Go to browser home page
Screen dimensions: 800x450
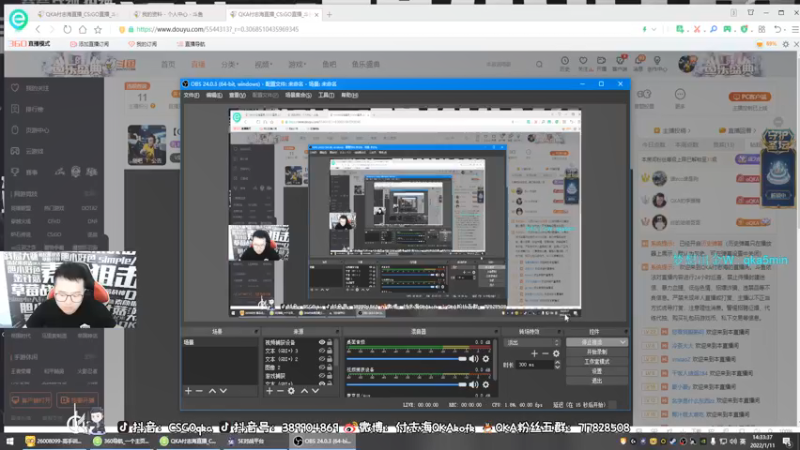83,29
